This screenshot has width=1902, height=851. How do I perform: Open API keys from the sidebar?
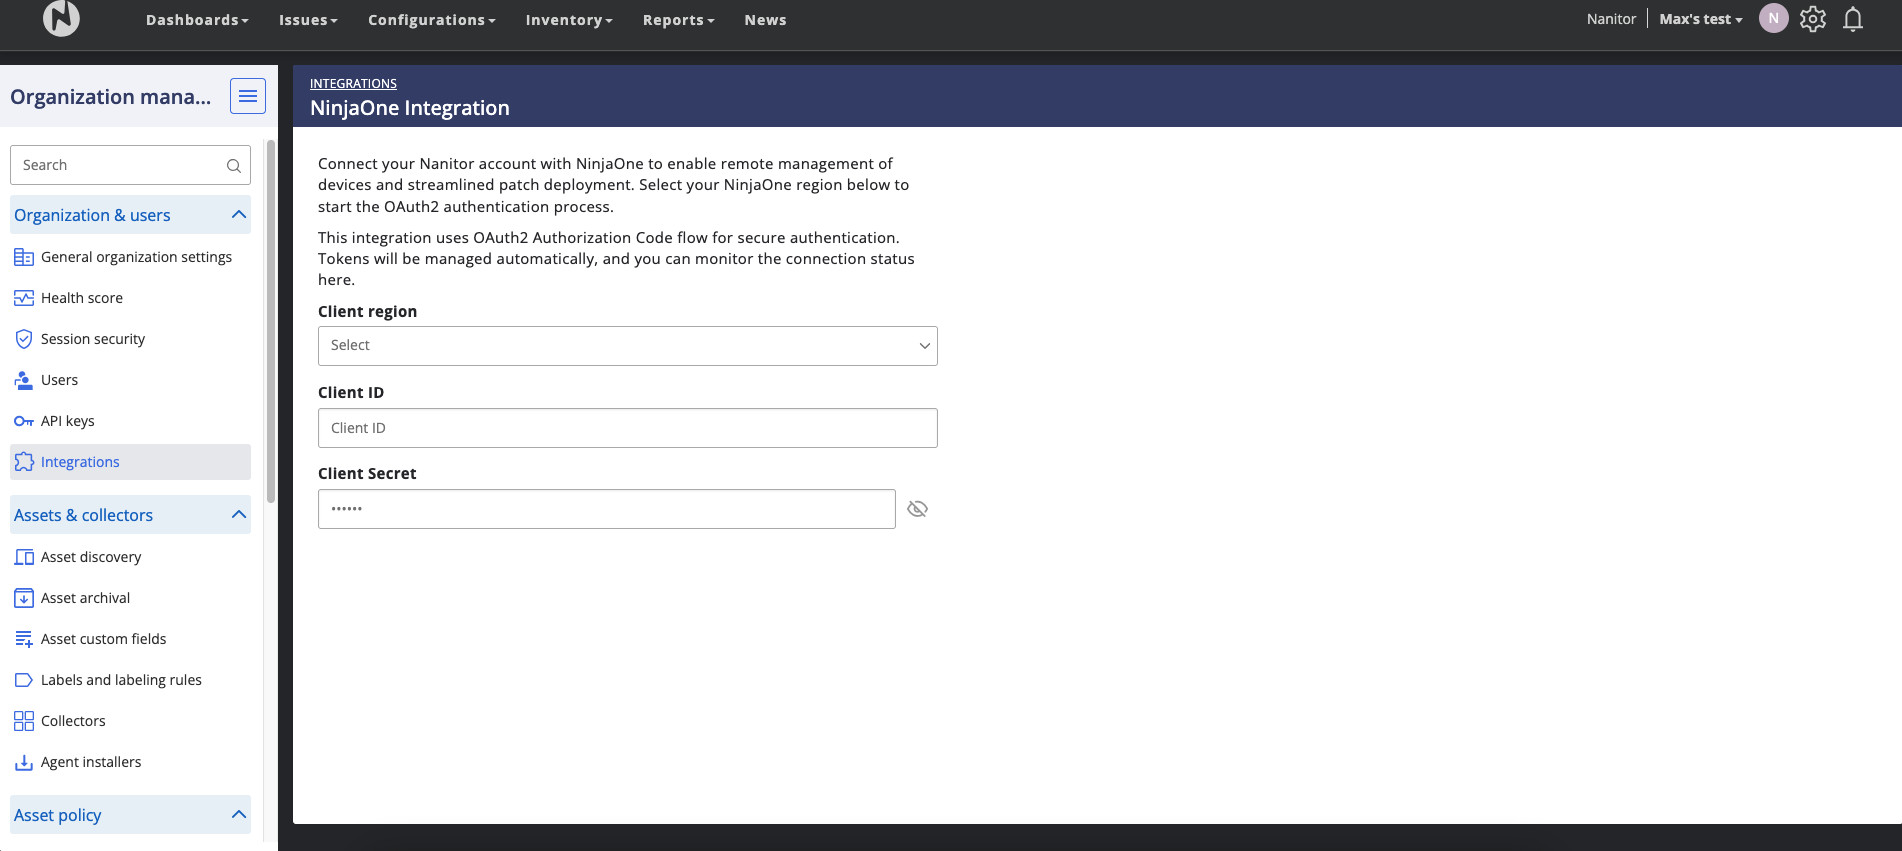click(67, 421)
